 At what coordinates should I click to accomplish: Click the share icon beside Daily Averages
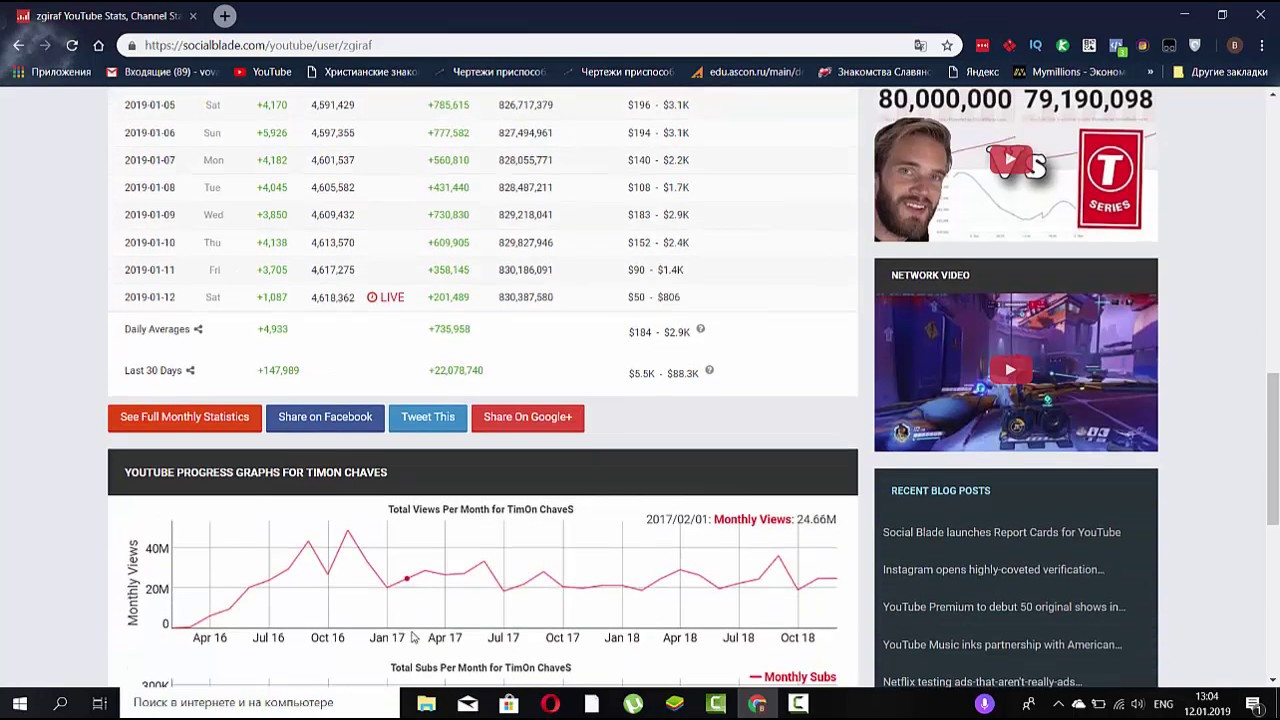[x=198, y=329]
